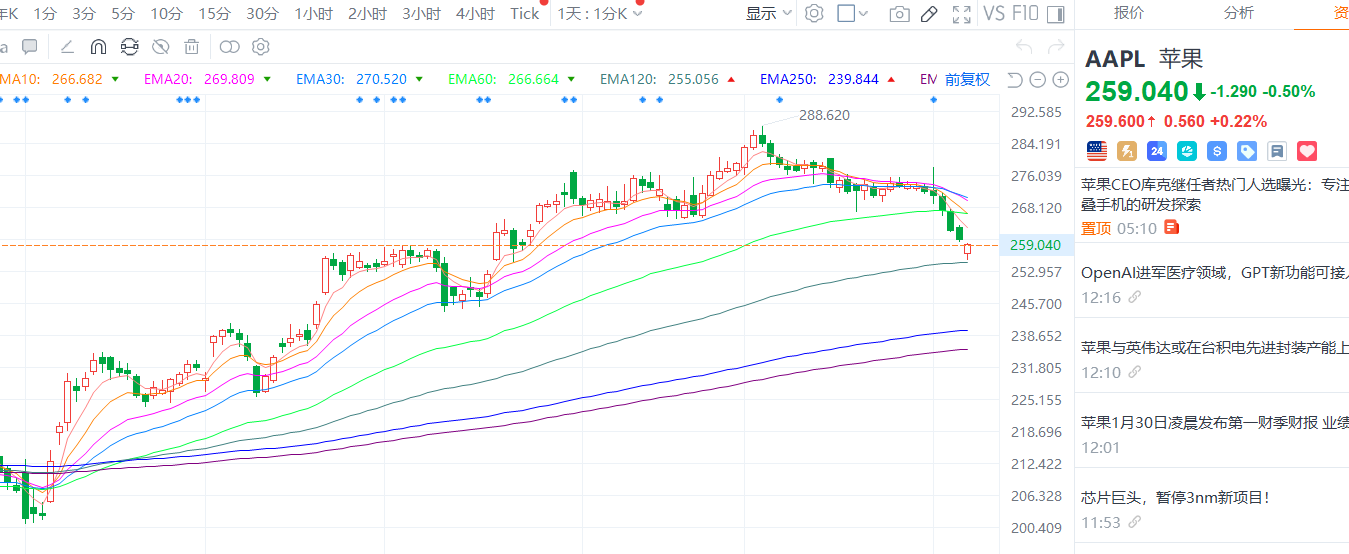Reset chart zoom with the circular arrow
Screen dimensions: 1349x554
1015,80
